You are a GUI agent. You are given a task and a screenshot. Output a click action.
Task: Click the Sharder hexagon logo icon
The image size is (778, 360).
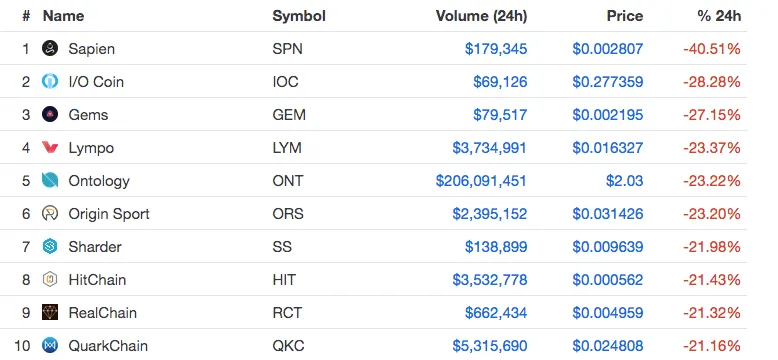pyautogui.click(x=50, y=246)
